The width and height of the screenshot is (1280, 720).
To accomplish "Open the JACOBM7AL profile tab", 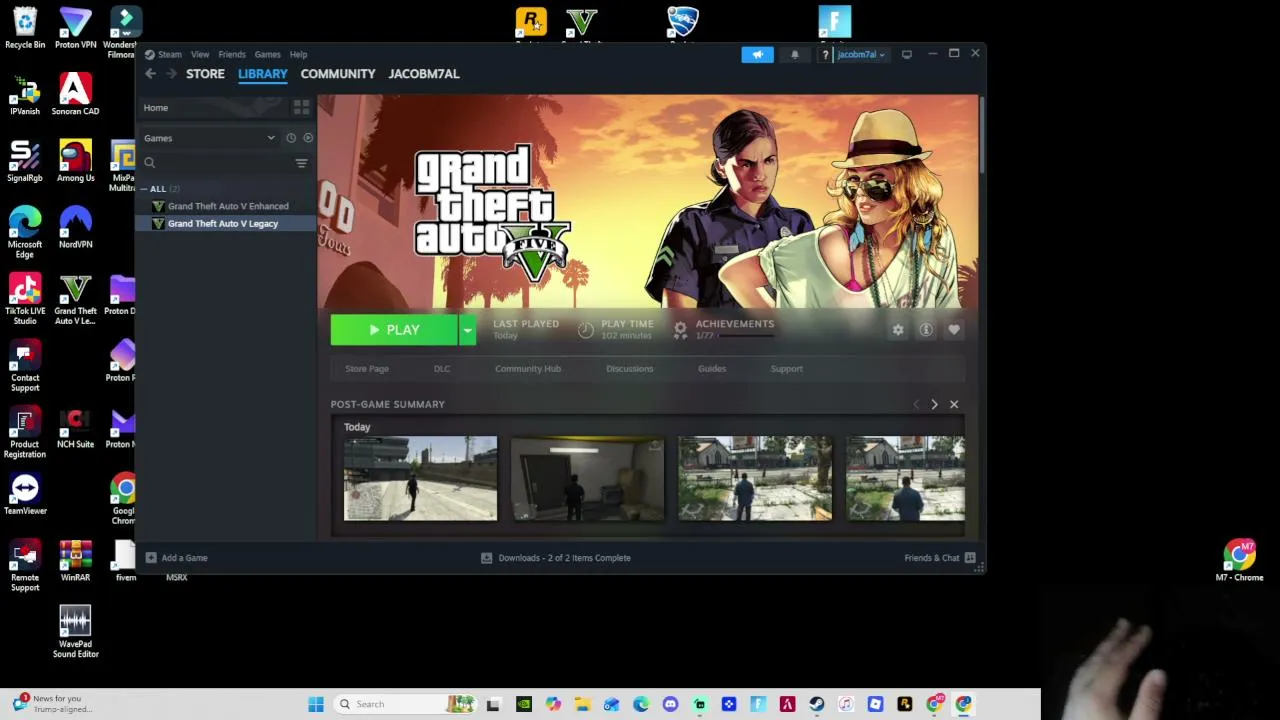I will (424, 73).
